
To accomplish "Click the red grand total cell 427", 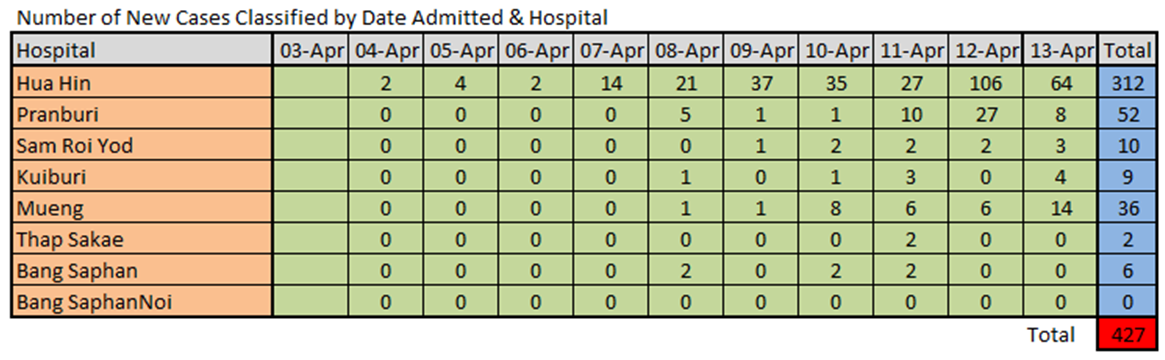I will (x=1126, y=335).
